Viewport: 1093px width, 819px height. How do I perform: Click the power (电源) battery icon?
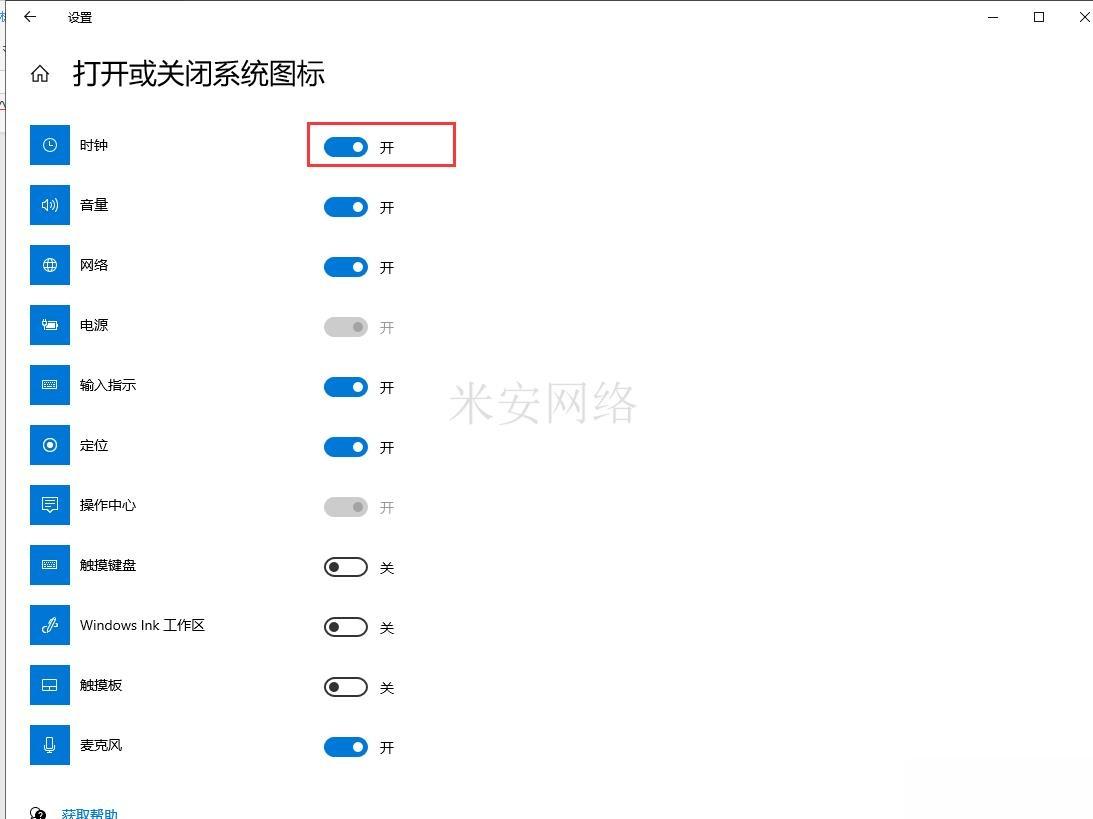pos(49,325)
